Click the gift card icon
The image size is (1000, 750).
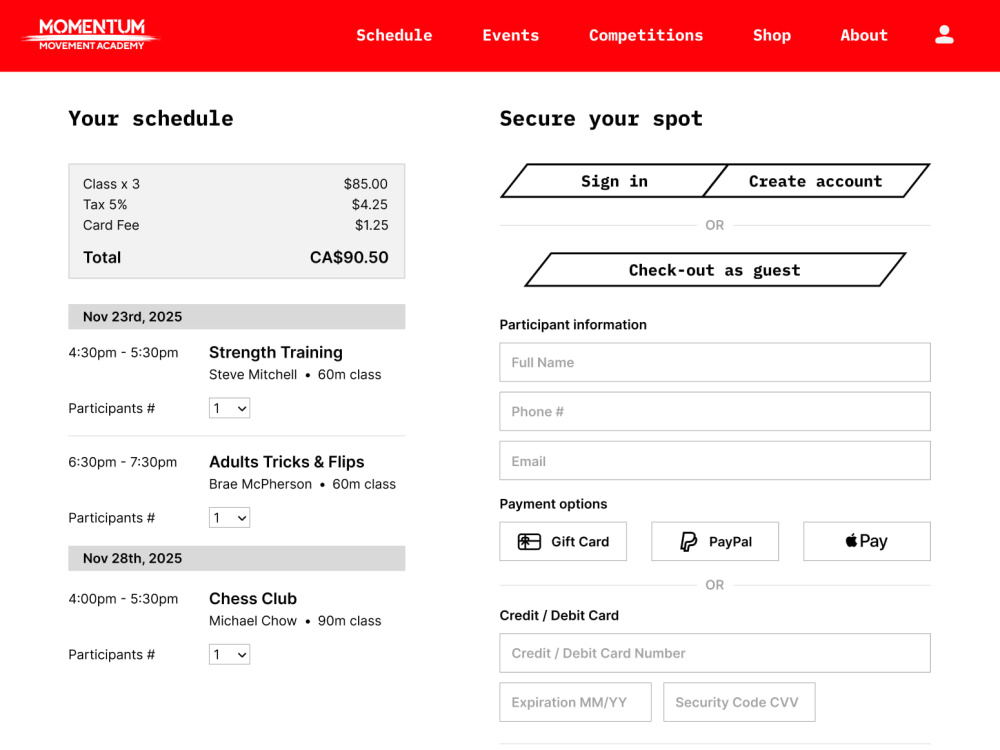(529, 541)
